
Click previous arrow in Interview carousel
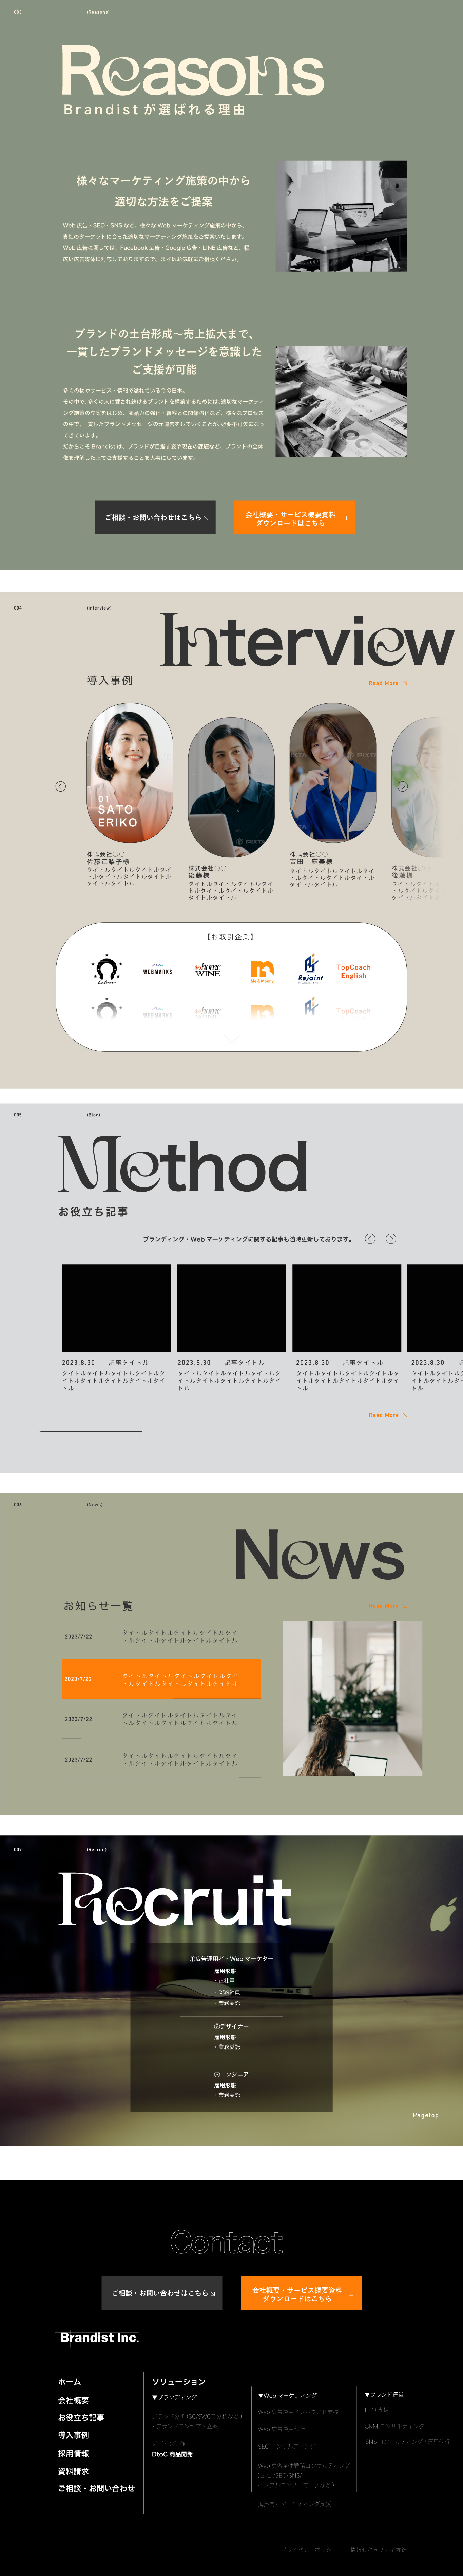pyautogui.click(x=60, y=786)
